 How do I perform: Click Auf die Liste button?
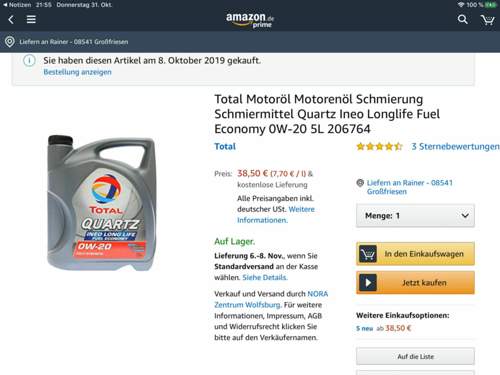pyautogui.click(x=415, y=356)
